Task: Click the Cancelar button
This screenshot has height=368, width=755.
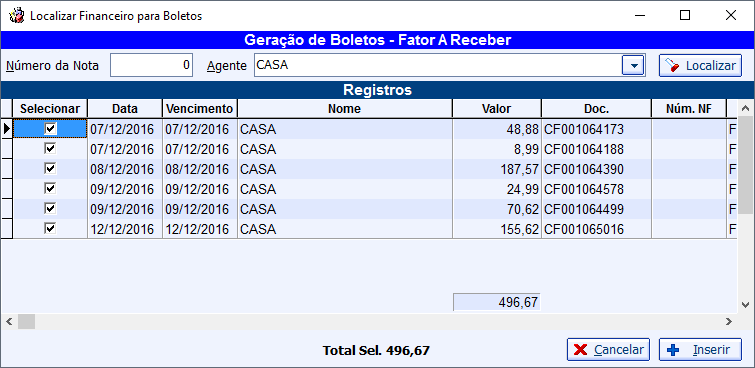Action: click(609, 350)
